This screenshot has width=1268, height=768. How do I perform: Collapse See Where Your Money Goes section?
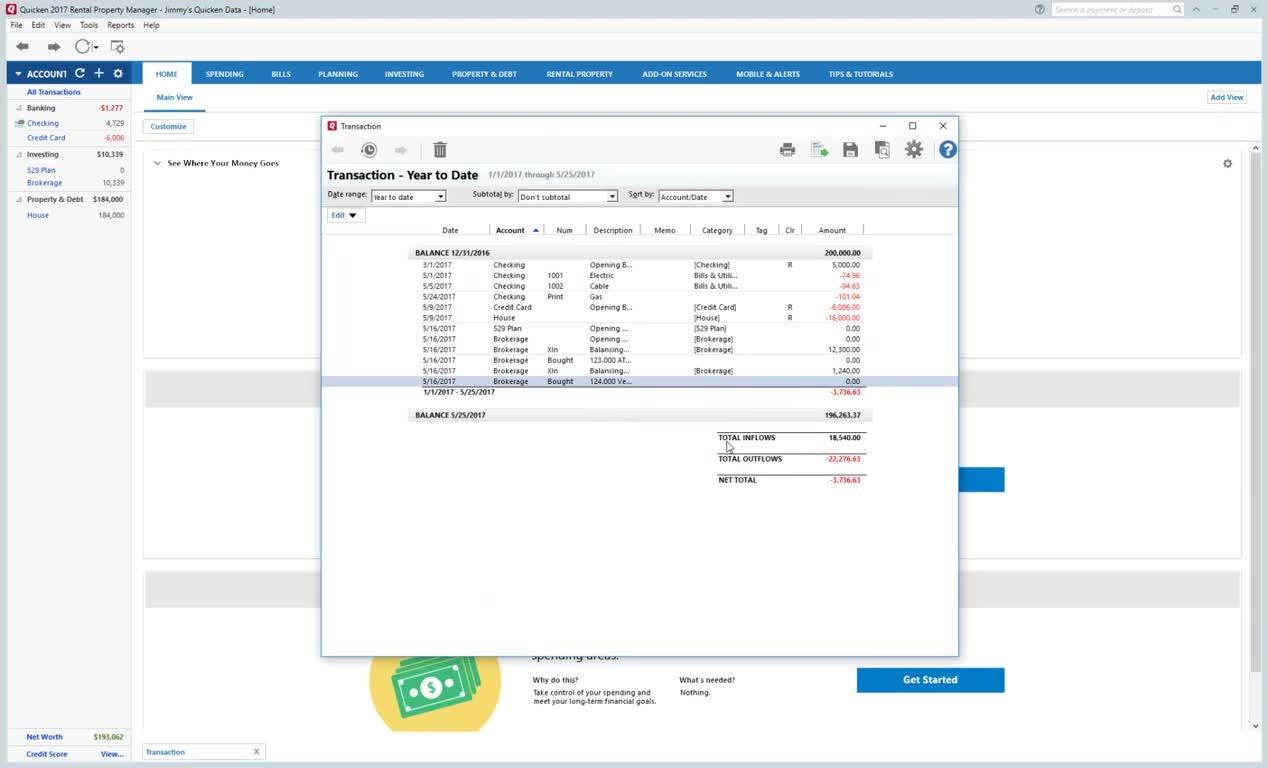157,163
